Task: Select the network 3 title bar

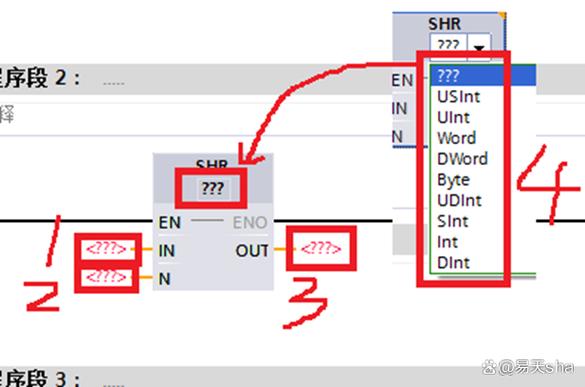Action: point(292,377)
